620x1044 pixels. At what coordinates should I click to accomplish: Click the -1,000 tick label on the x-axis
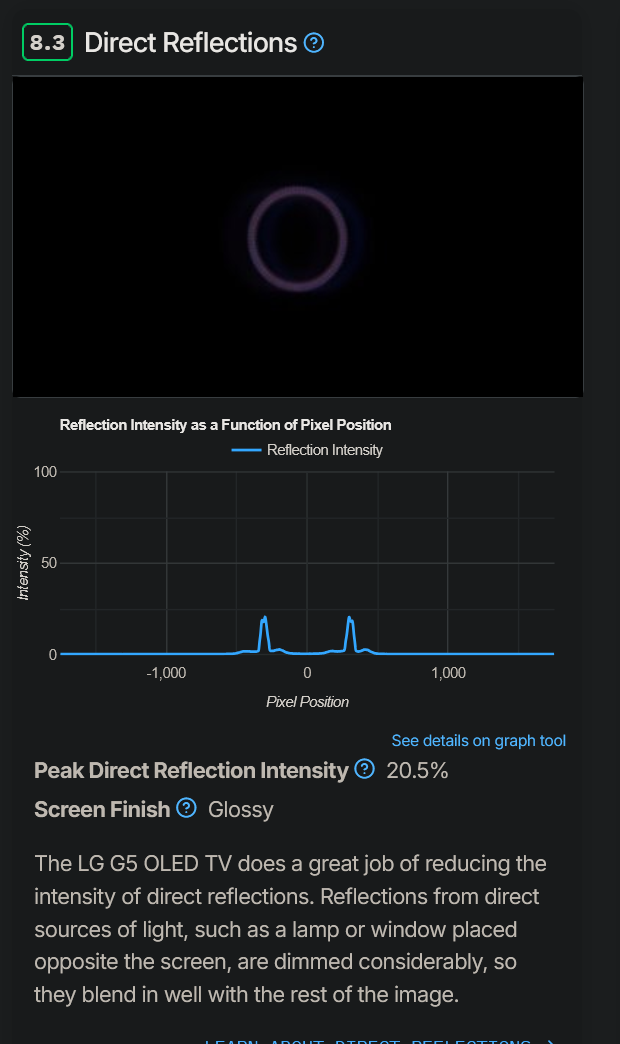[x=166, y=673]
